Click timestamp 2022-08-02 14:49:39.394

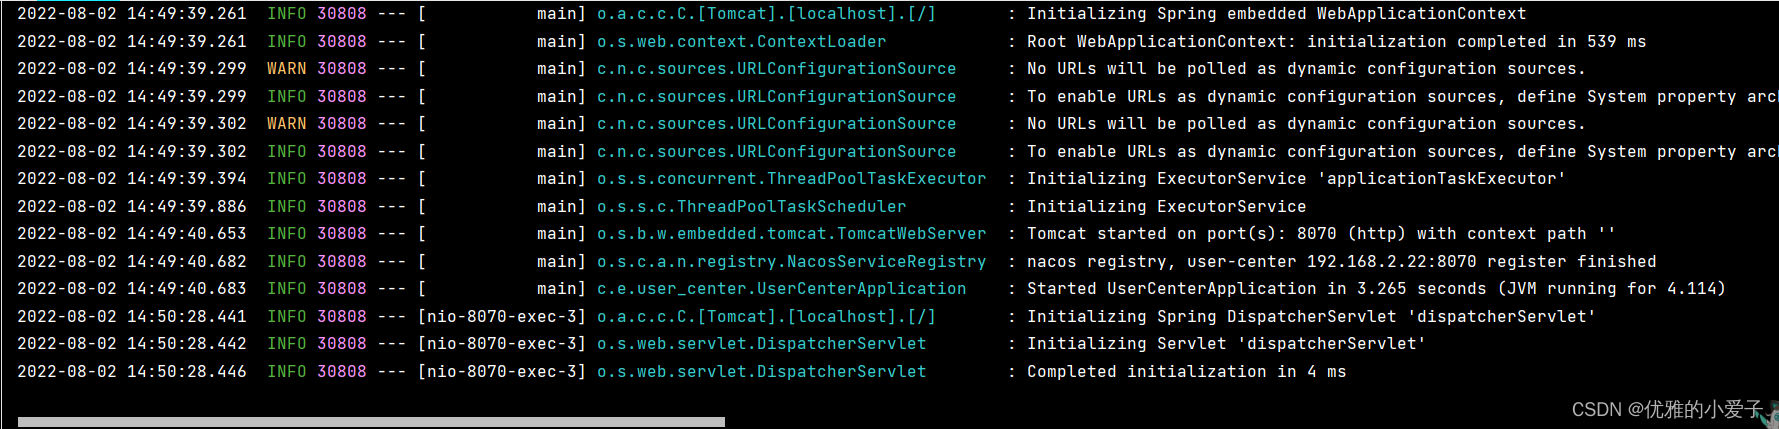[x=132, y=179]
